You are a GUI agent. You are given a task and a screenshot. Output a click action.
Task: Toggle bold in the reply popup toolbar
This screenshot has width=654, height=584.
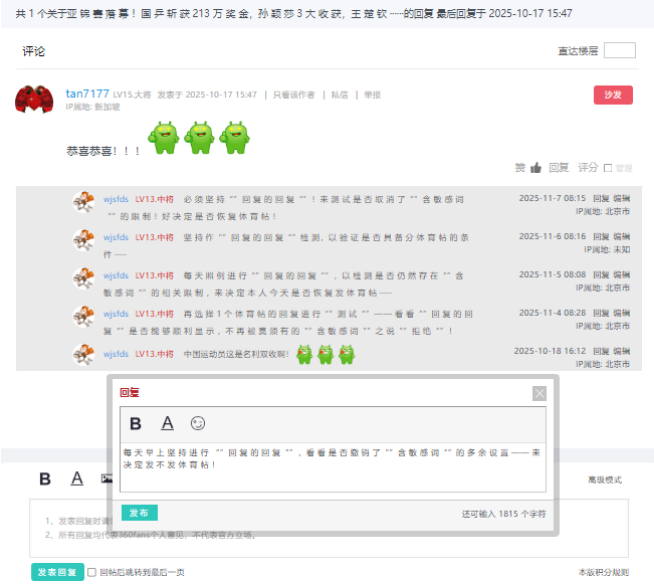click(136, 423)
